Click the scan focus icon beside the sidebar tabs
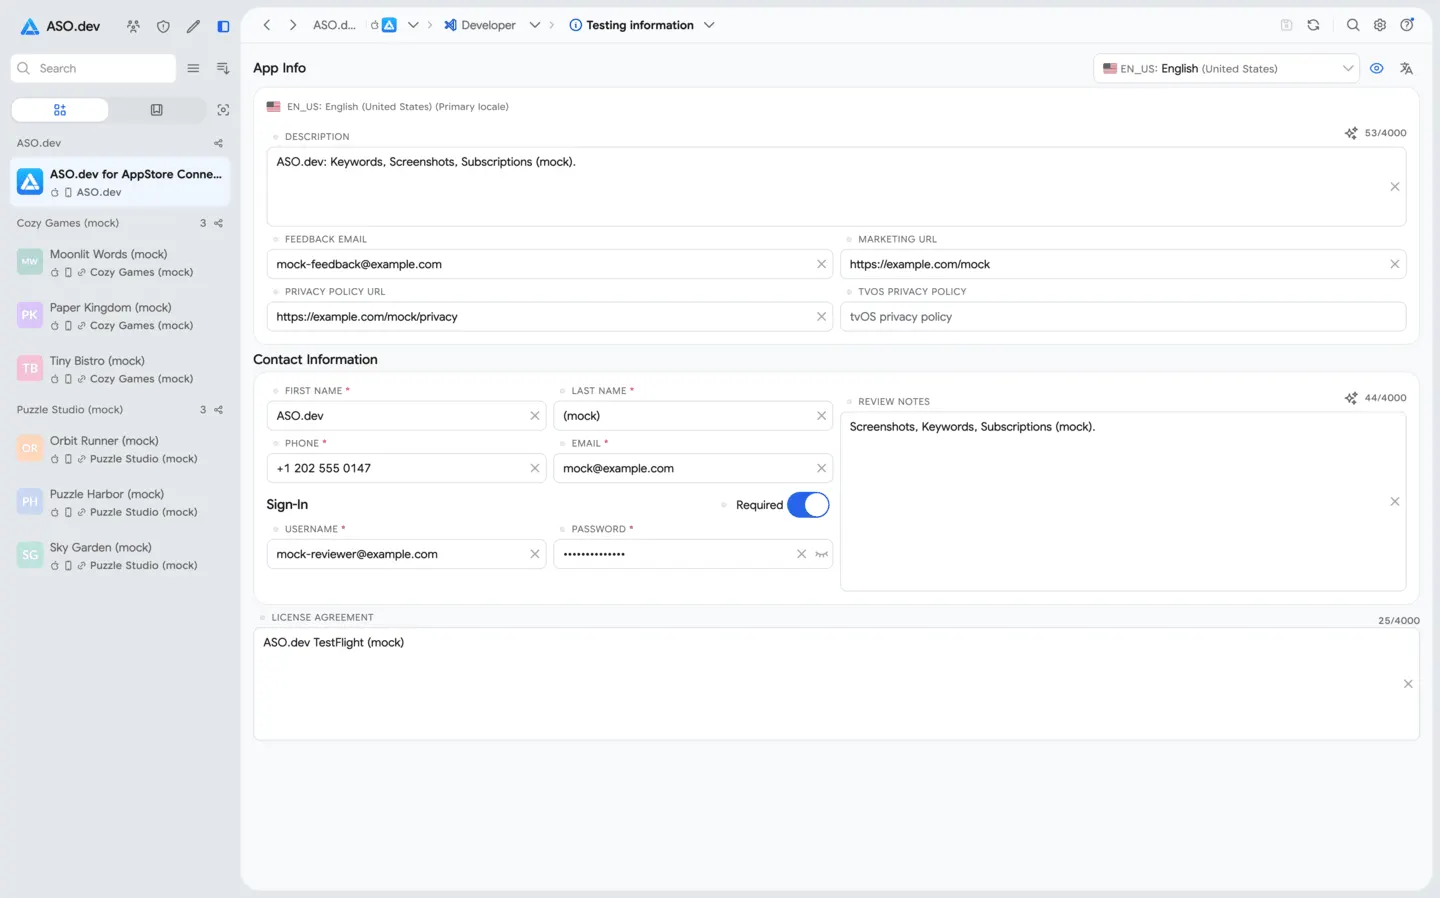 (223, 110)
